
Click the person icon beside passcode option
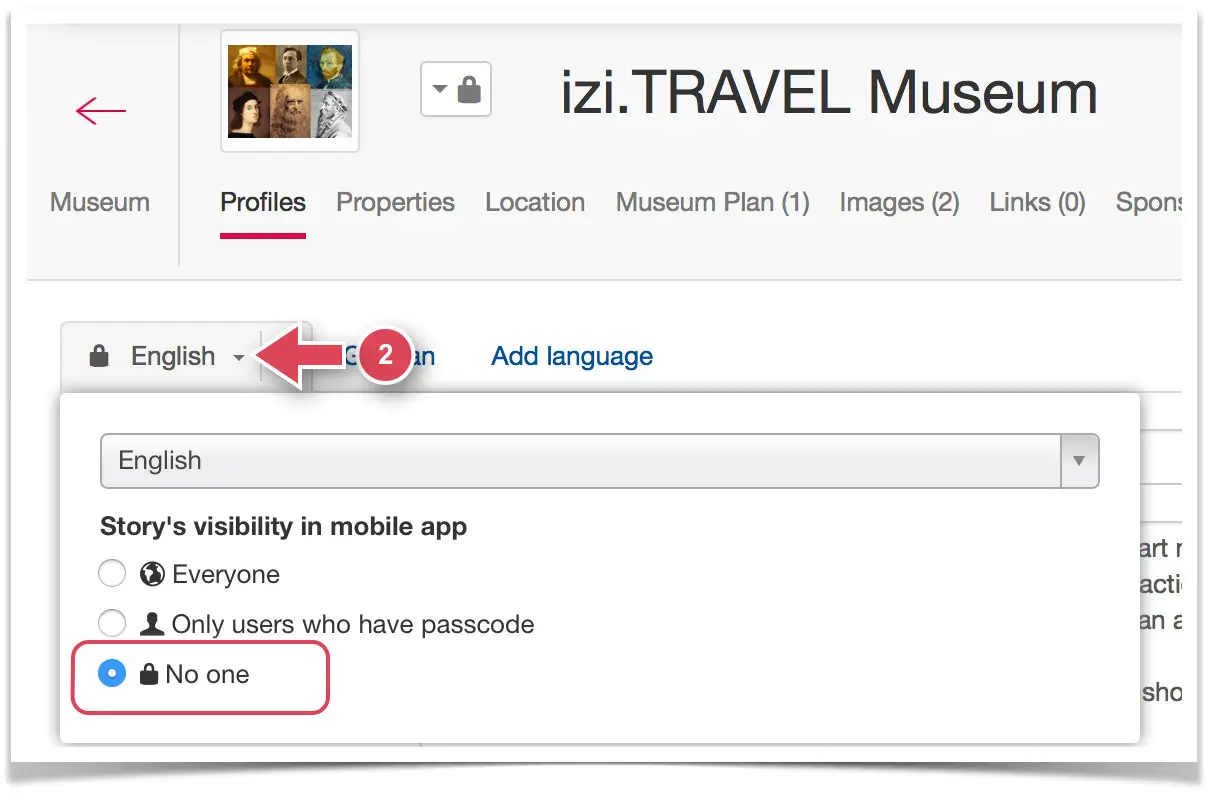tap(152, 624)
